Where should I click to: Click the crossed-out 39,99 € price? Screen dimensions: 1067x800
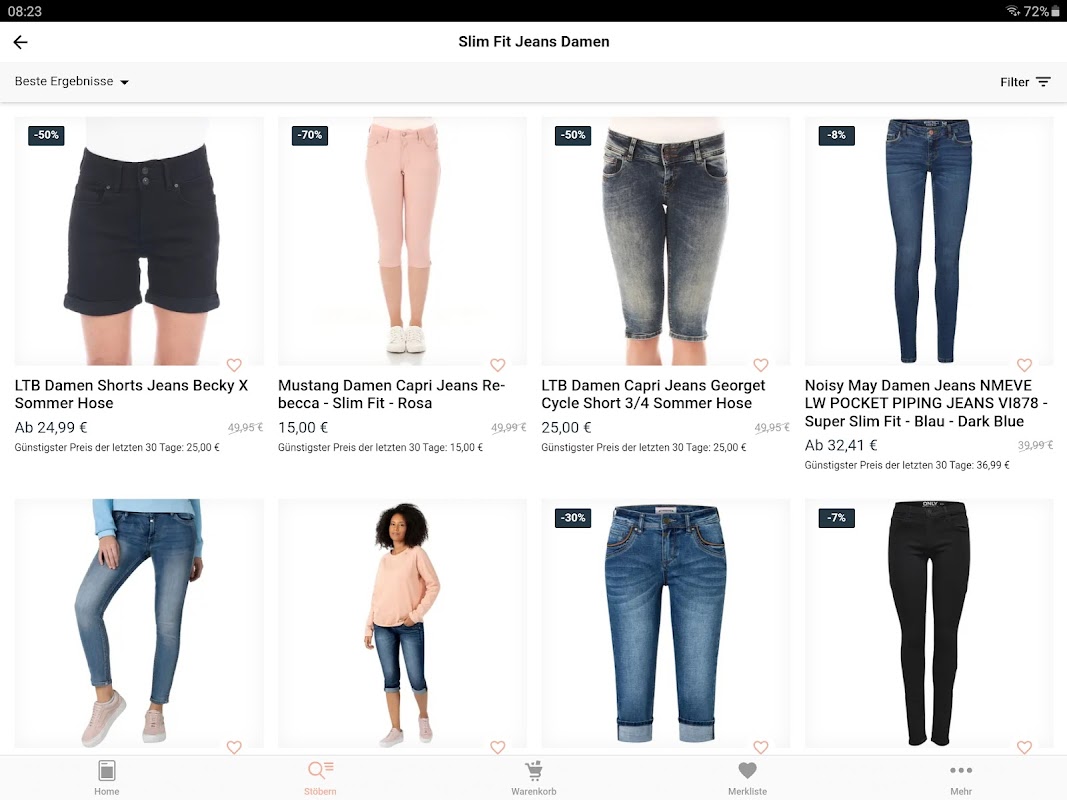click(x=1035, y=445)
